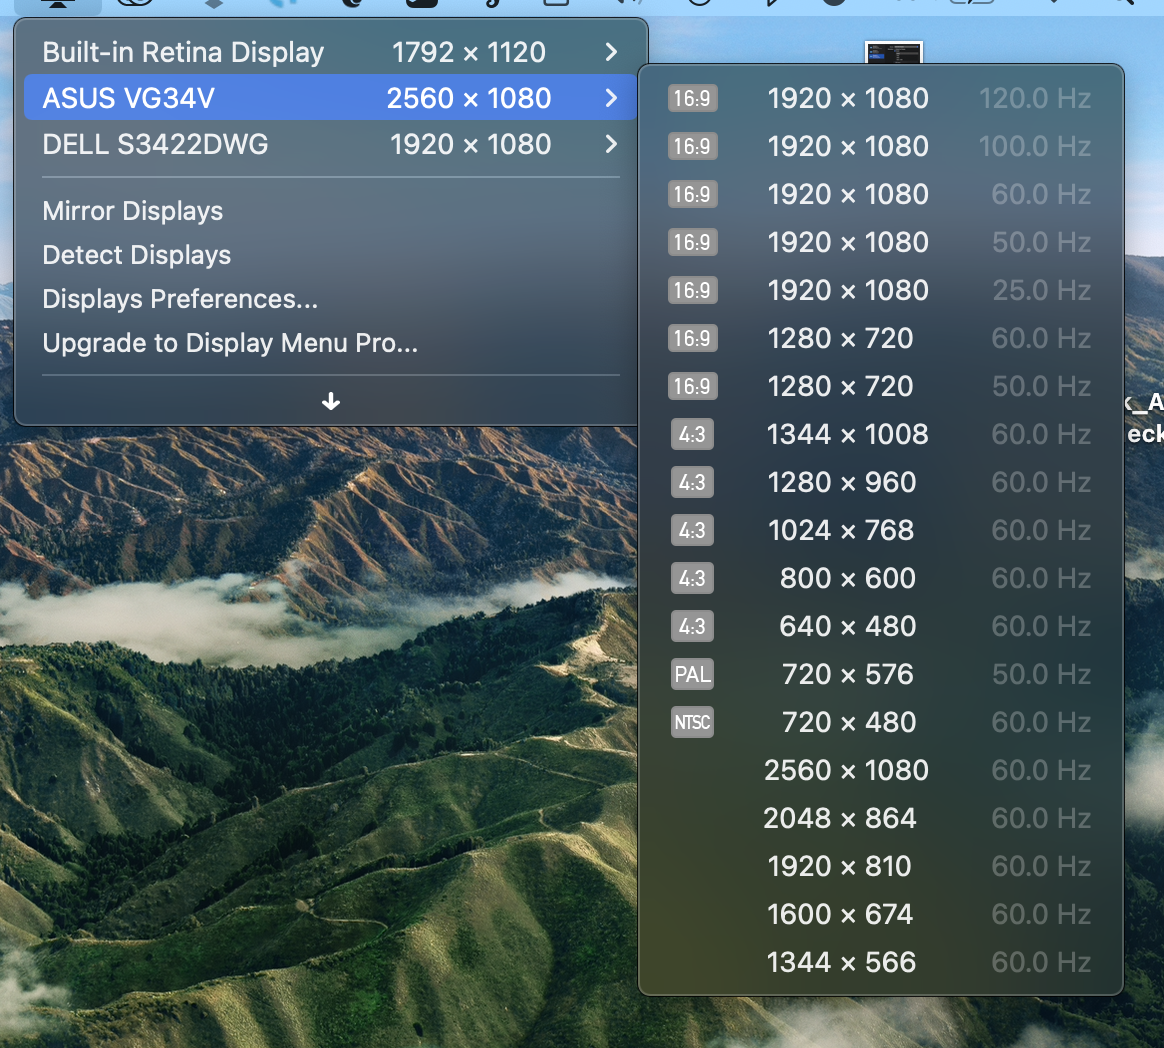Image resolution: width=1164 pixels, height=1048 pixels.
Task: Click the 16:9 badge beside 1280 × 720 50.0 Hz
Action: coord(693,386)
